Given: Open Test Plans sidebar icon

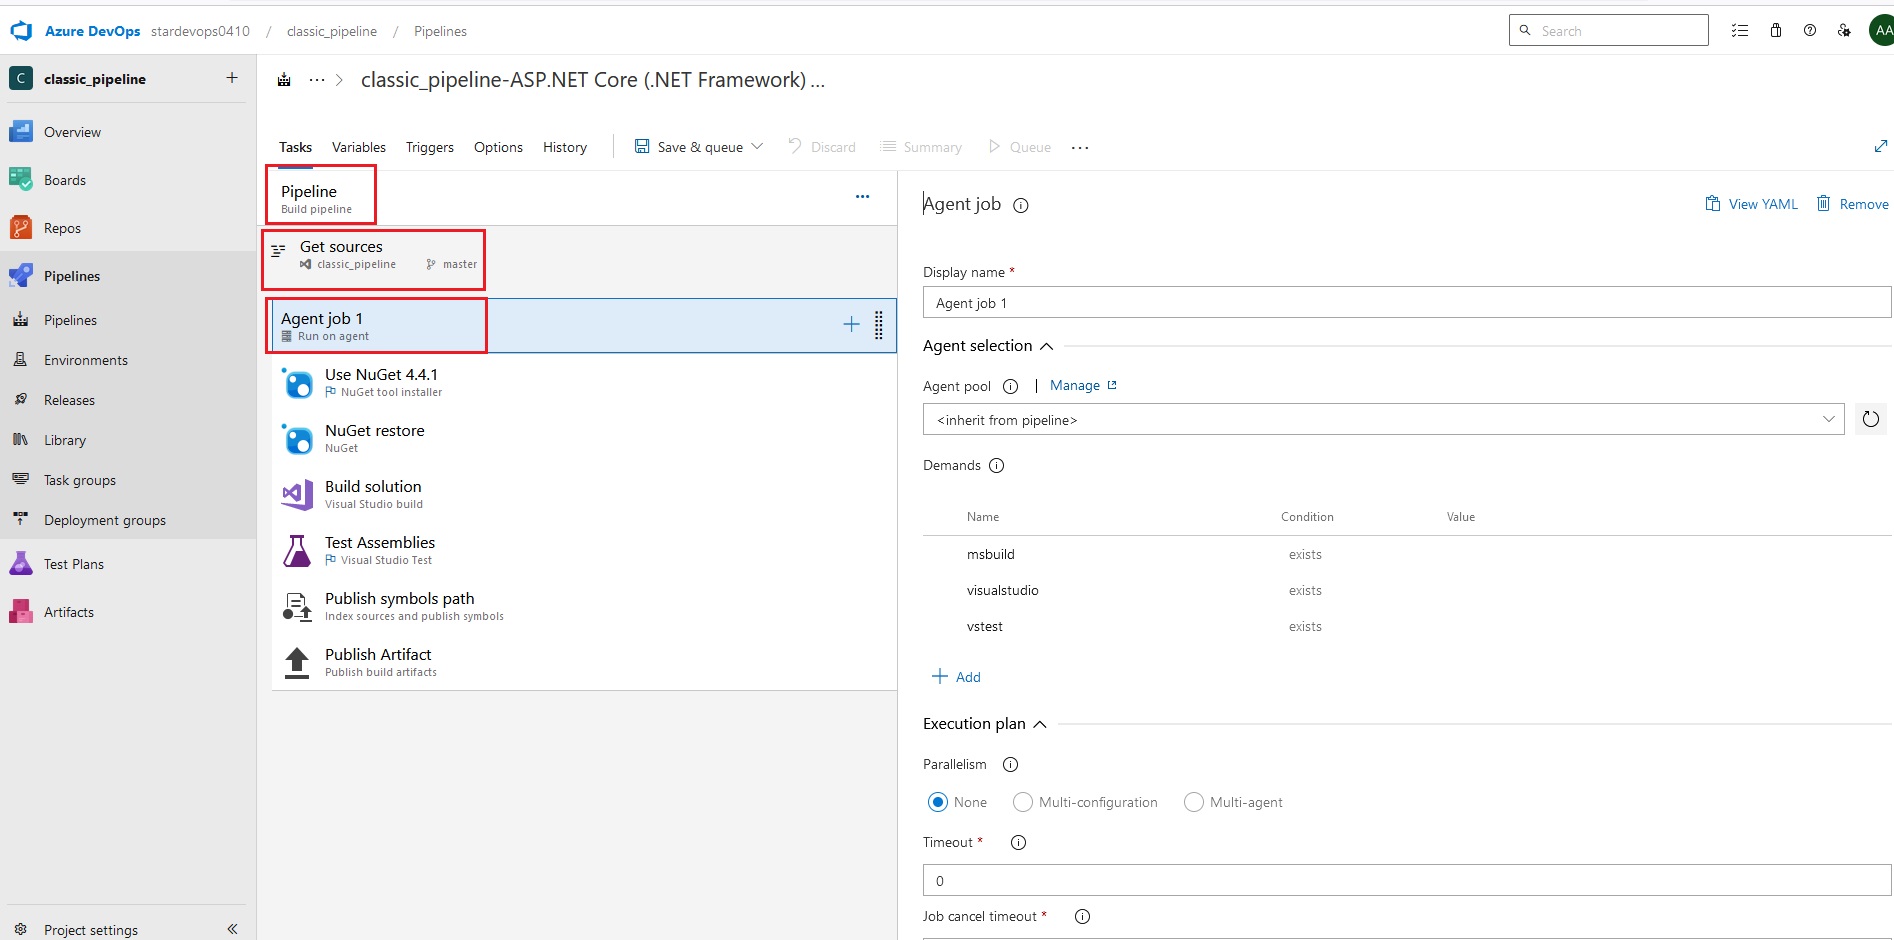Looking at the screenshot, I should click(21, 564).
